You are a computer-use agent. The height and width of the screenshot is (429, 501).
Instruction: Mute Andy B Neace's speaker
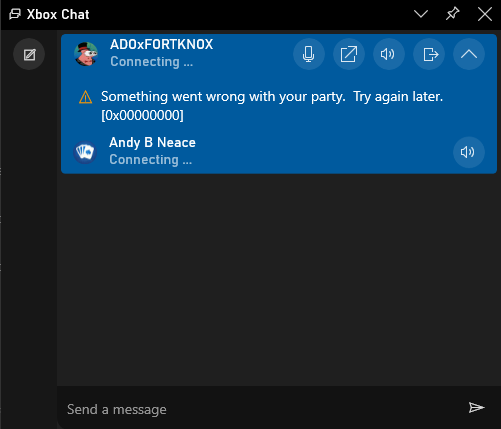click(469, 152)
